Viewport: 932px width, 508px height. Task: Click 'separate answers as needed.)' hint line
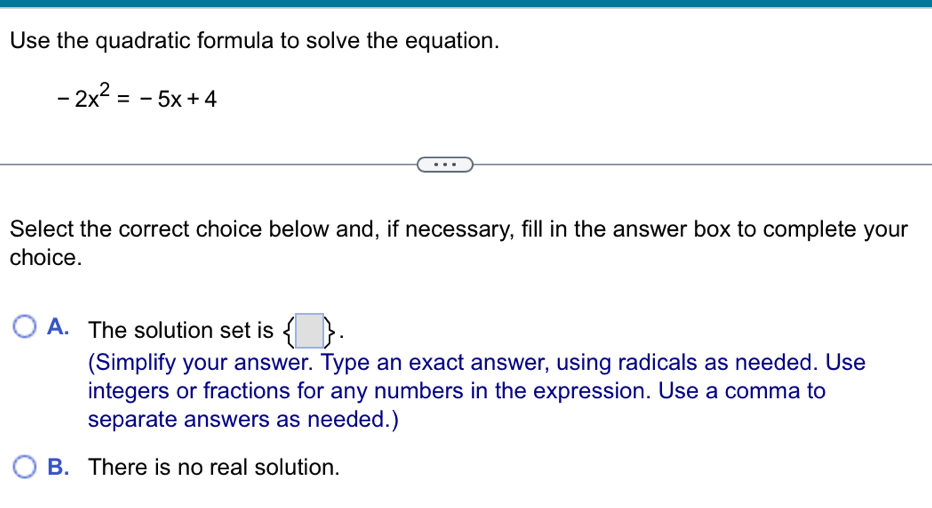(x=243, y=419)
